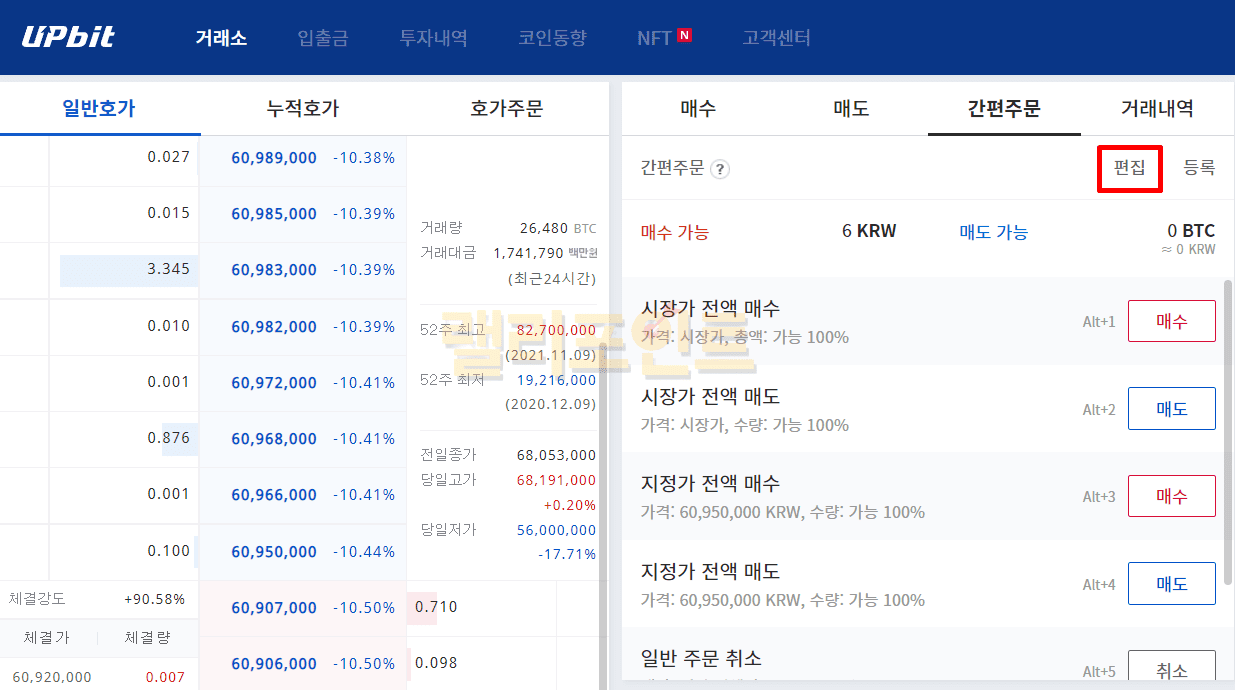Screen dimensions: 1235x690
Task: Click the 간편주문 help question mark icon
Action: tap(720, 169)
